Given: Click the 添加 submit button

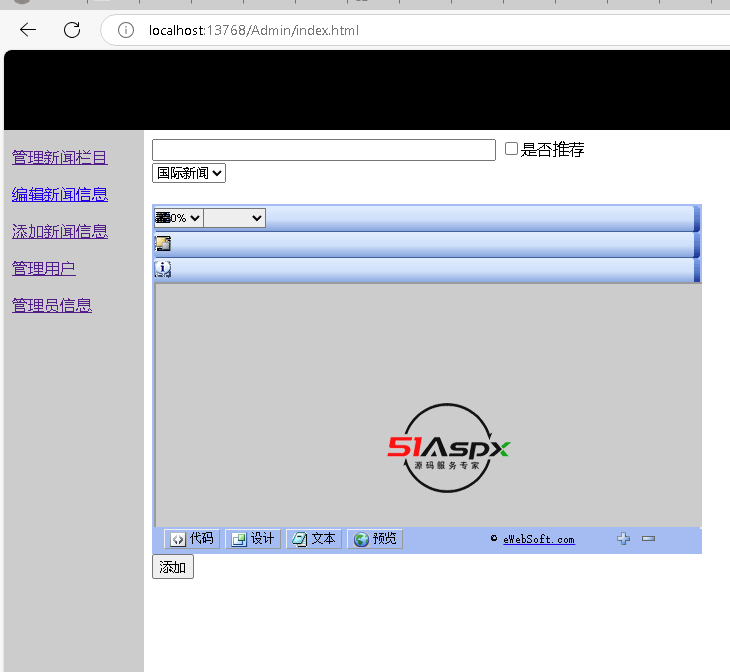Looking at the screenshot, I should click(x=172, y=567).
